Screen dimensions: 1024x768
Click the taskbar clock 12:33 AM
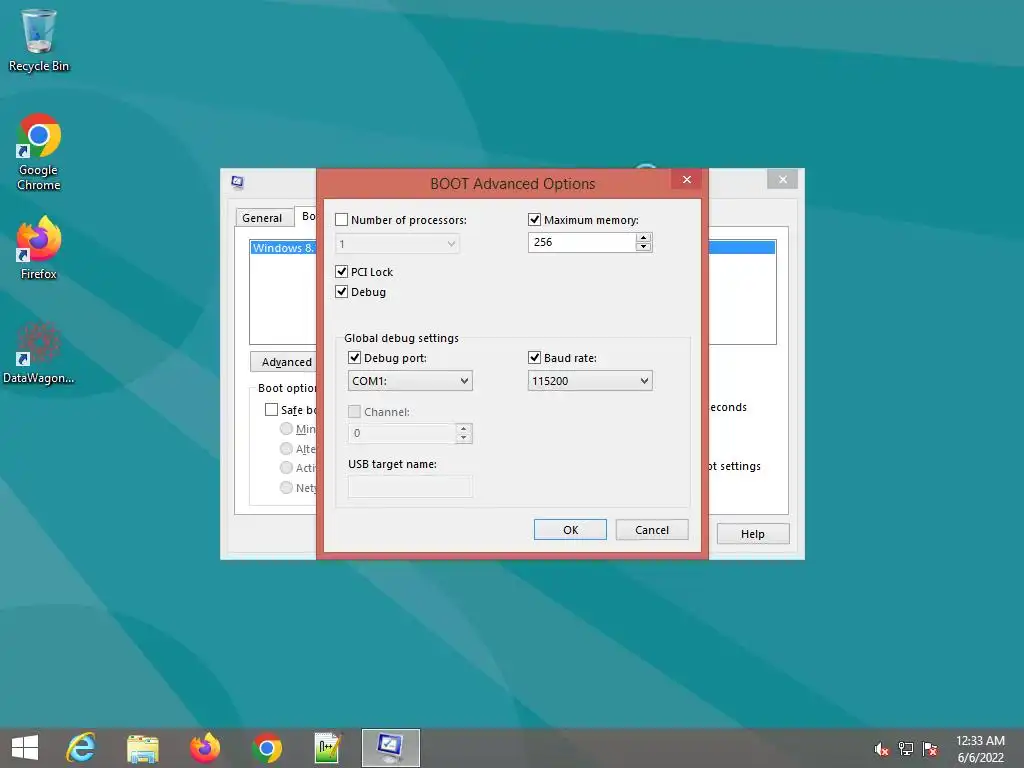pos(980,741)
